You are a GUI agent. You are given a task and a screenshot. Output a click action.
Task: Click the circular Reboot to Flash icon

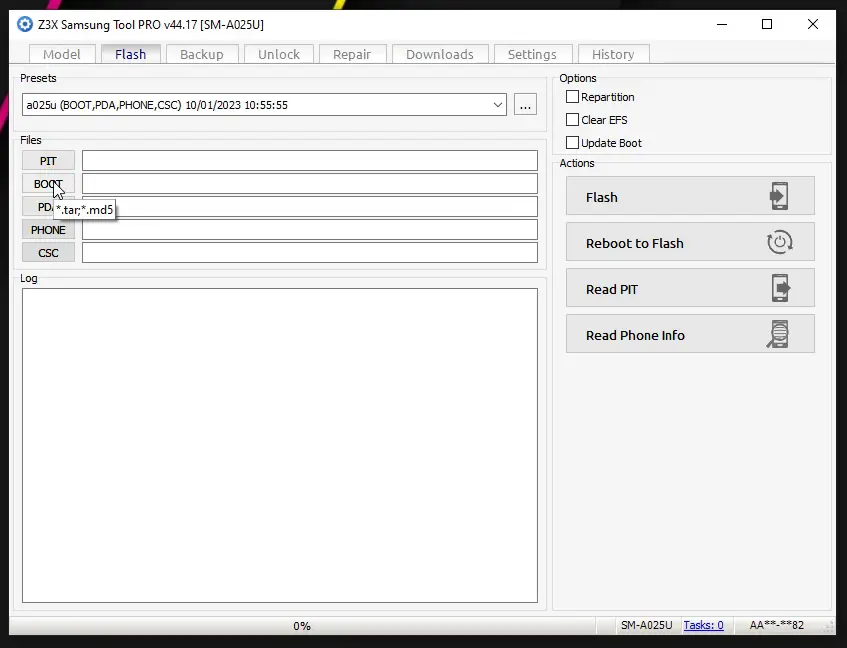(x=780, y=241)
